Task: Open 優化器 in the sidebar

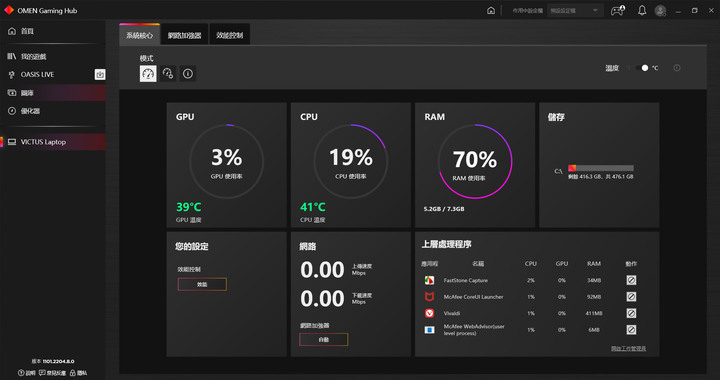Action: tap(53, 111)
